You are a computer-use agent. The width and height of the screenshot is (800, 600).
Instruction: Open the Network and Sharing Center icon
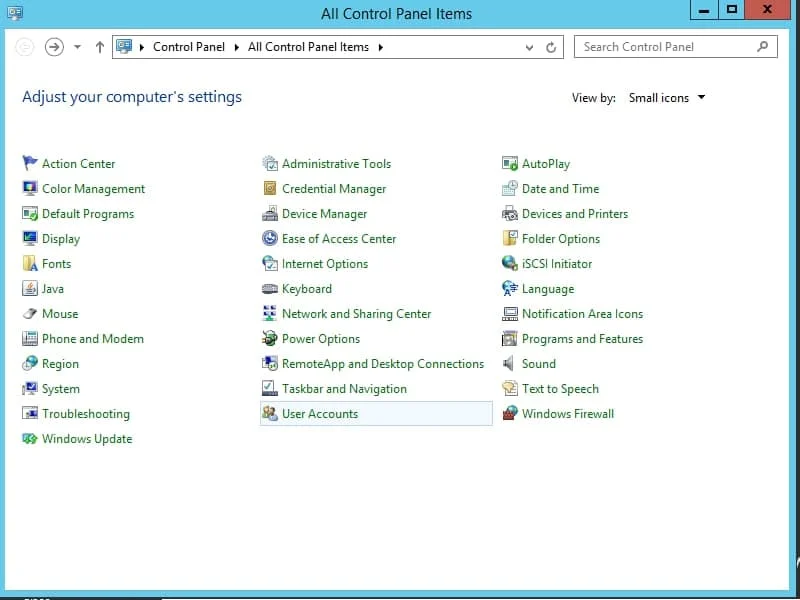(x=269, y=313)
